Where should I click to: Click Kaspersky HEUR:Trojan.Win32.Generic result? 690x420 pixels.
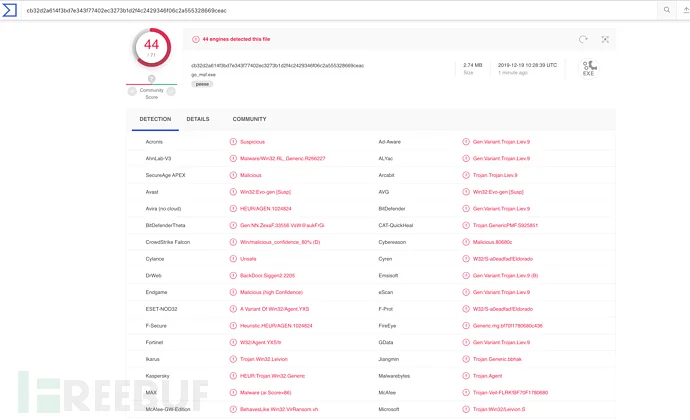(272, 376)
